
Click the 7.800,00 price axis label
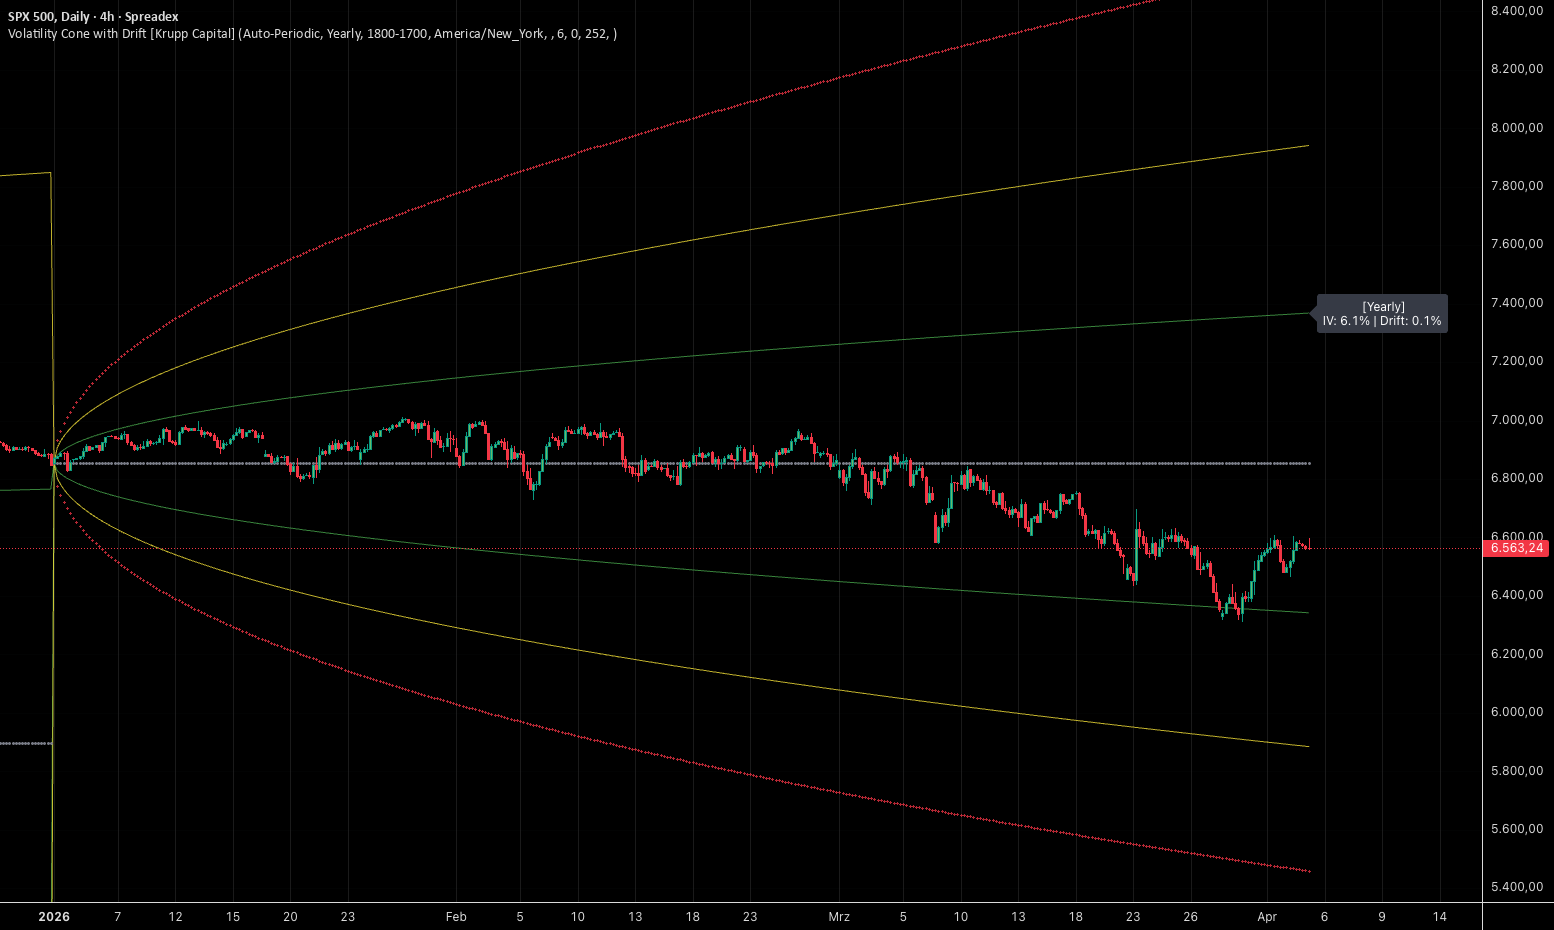tap(1517, 186)
